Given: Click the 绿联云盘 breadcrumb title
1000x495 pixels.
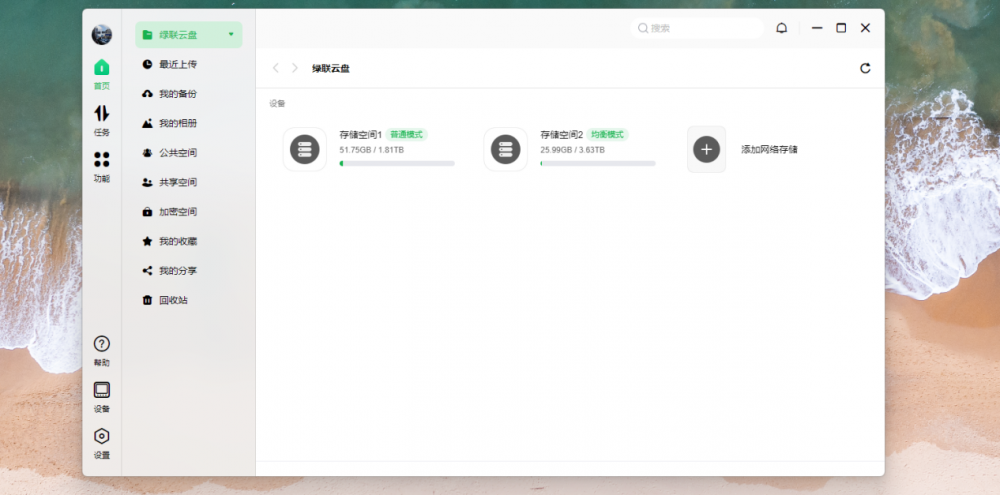Looking at the screenshot, I should pyautogui.click(x=330, y=68).
